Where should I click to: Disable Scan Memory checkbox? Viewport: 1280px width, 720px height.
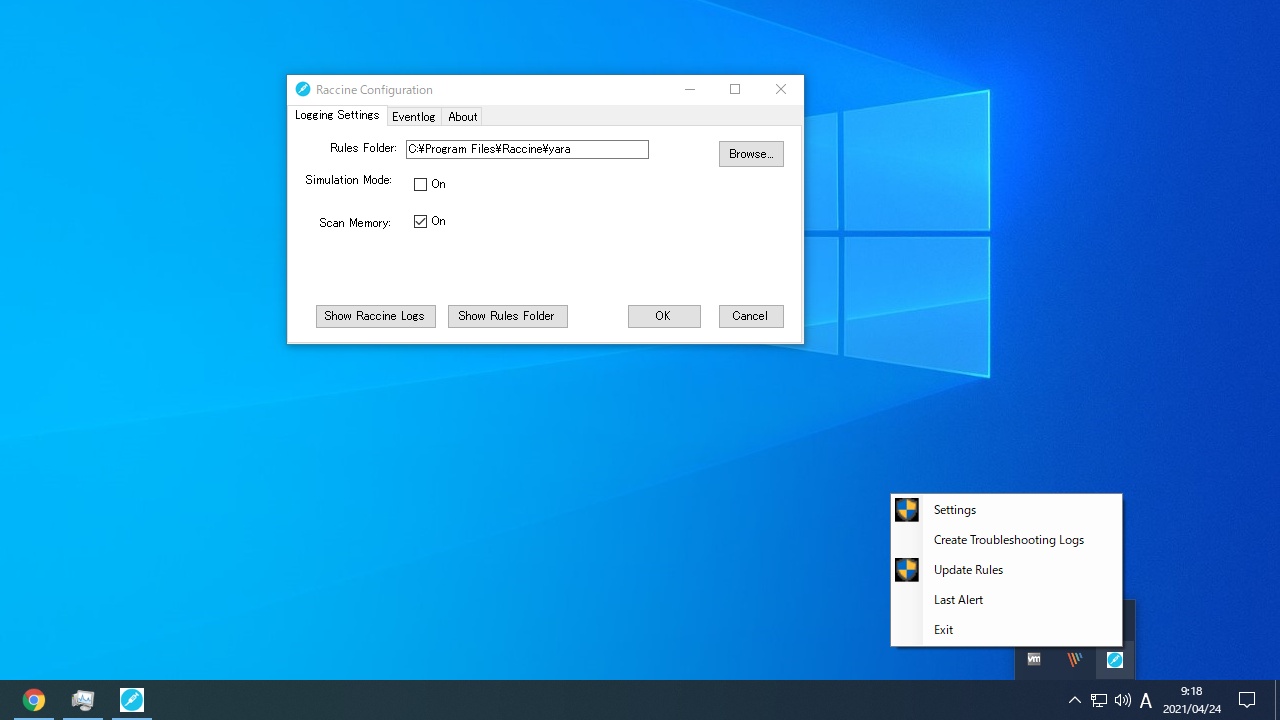[420, 222]
